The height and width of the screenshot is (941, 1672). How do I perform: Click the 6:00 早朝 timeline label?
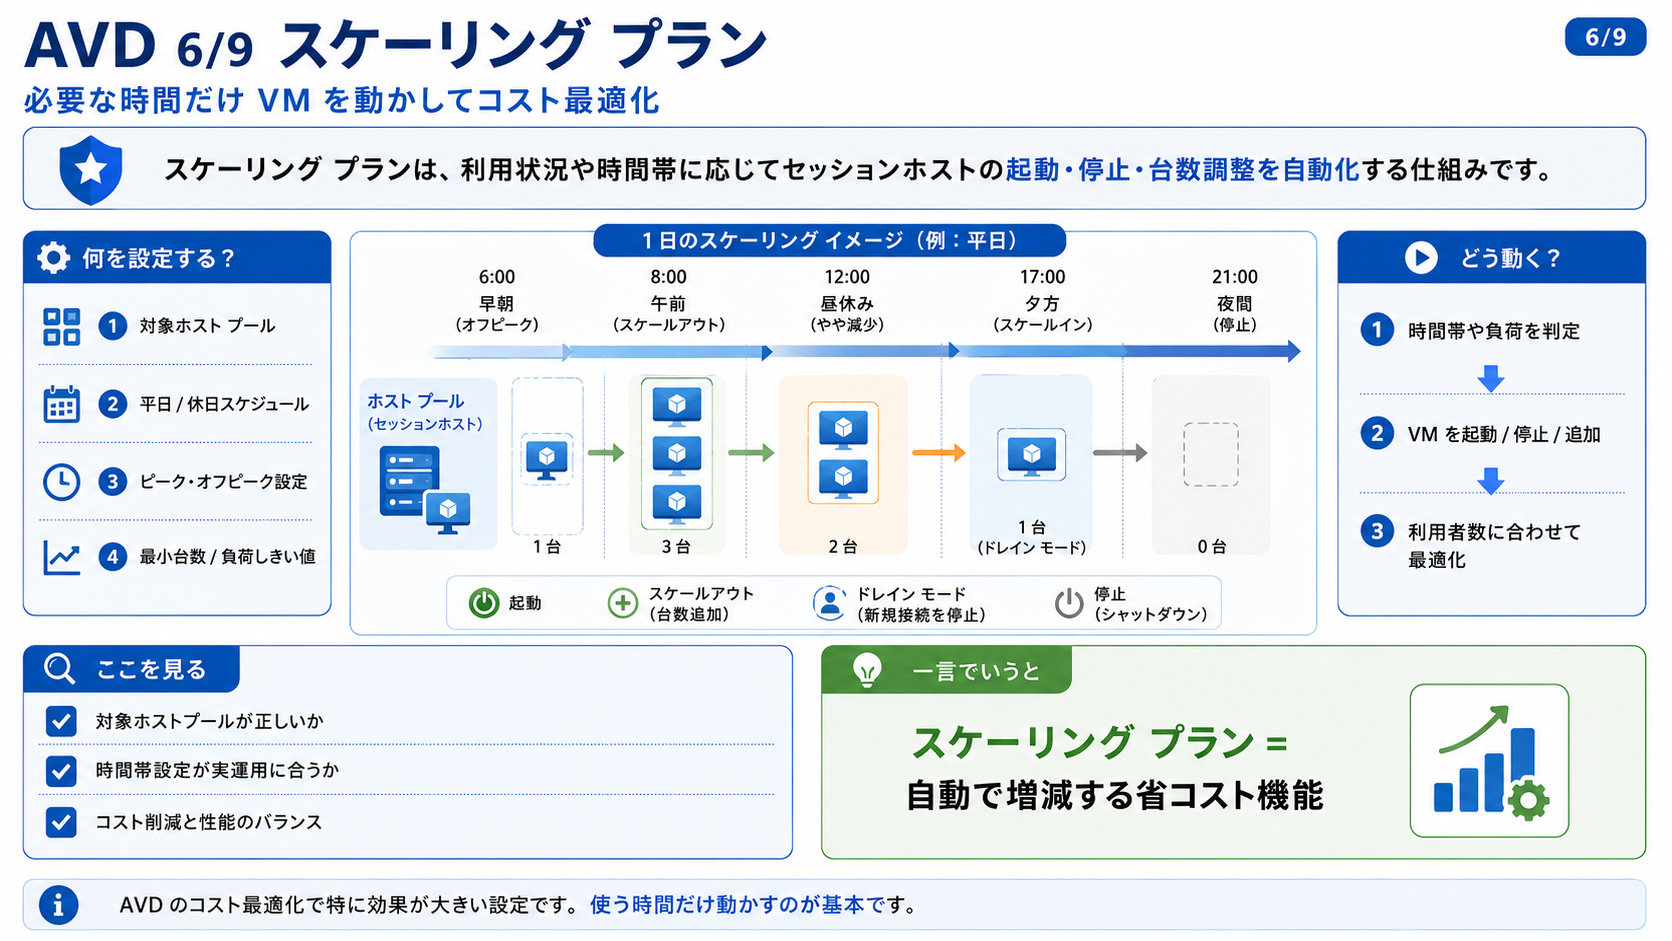click(497, 300)
